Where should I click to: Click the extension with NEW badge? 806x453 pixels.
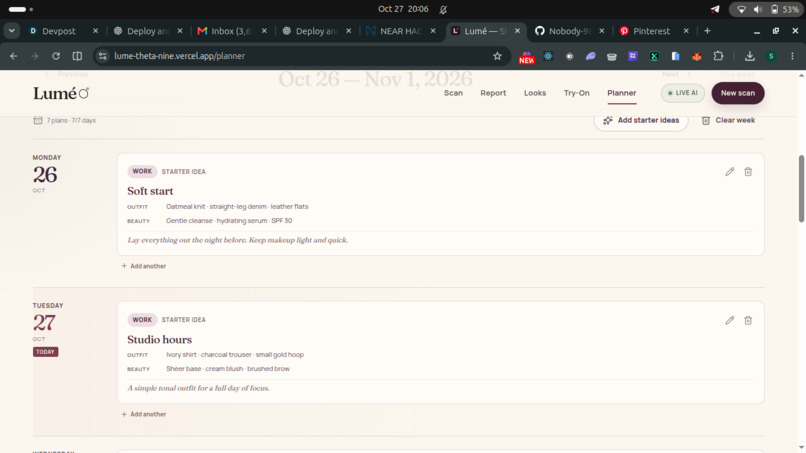click(x=526, y=57)
